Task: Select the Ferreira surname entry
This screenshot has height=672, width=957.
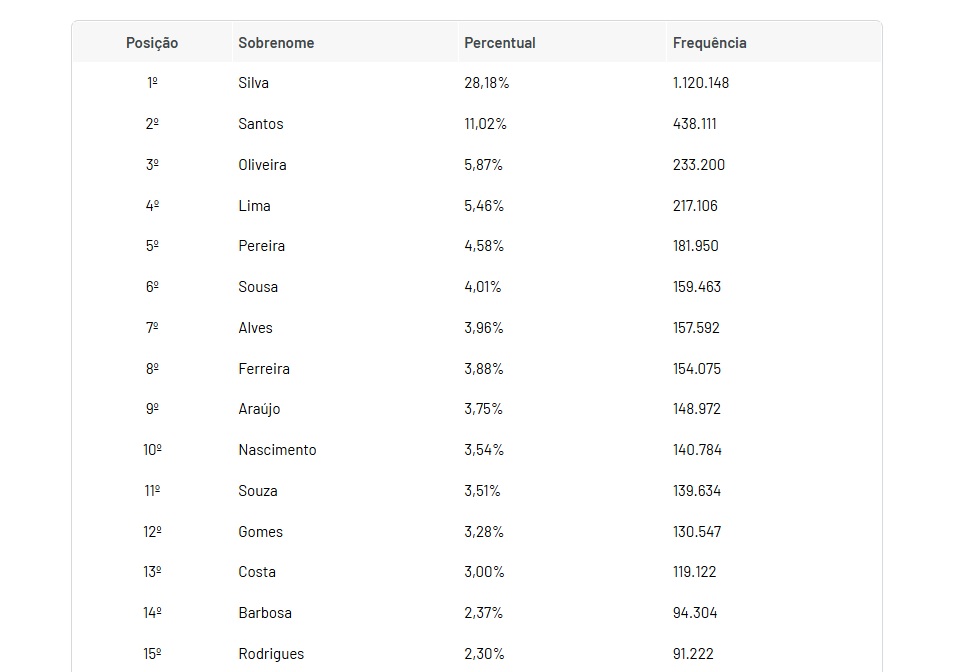Action: pos(264,369)
